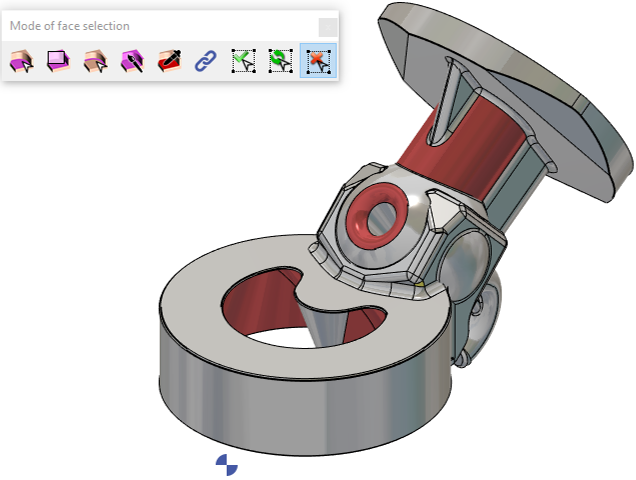Click the green checkmark select-all icon
Screen dimensions: 636x480
tap(242, 61)
